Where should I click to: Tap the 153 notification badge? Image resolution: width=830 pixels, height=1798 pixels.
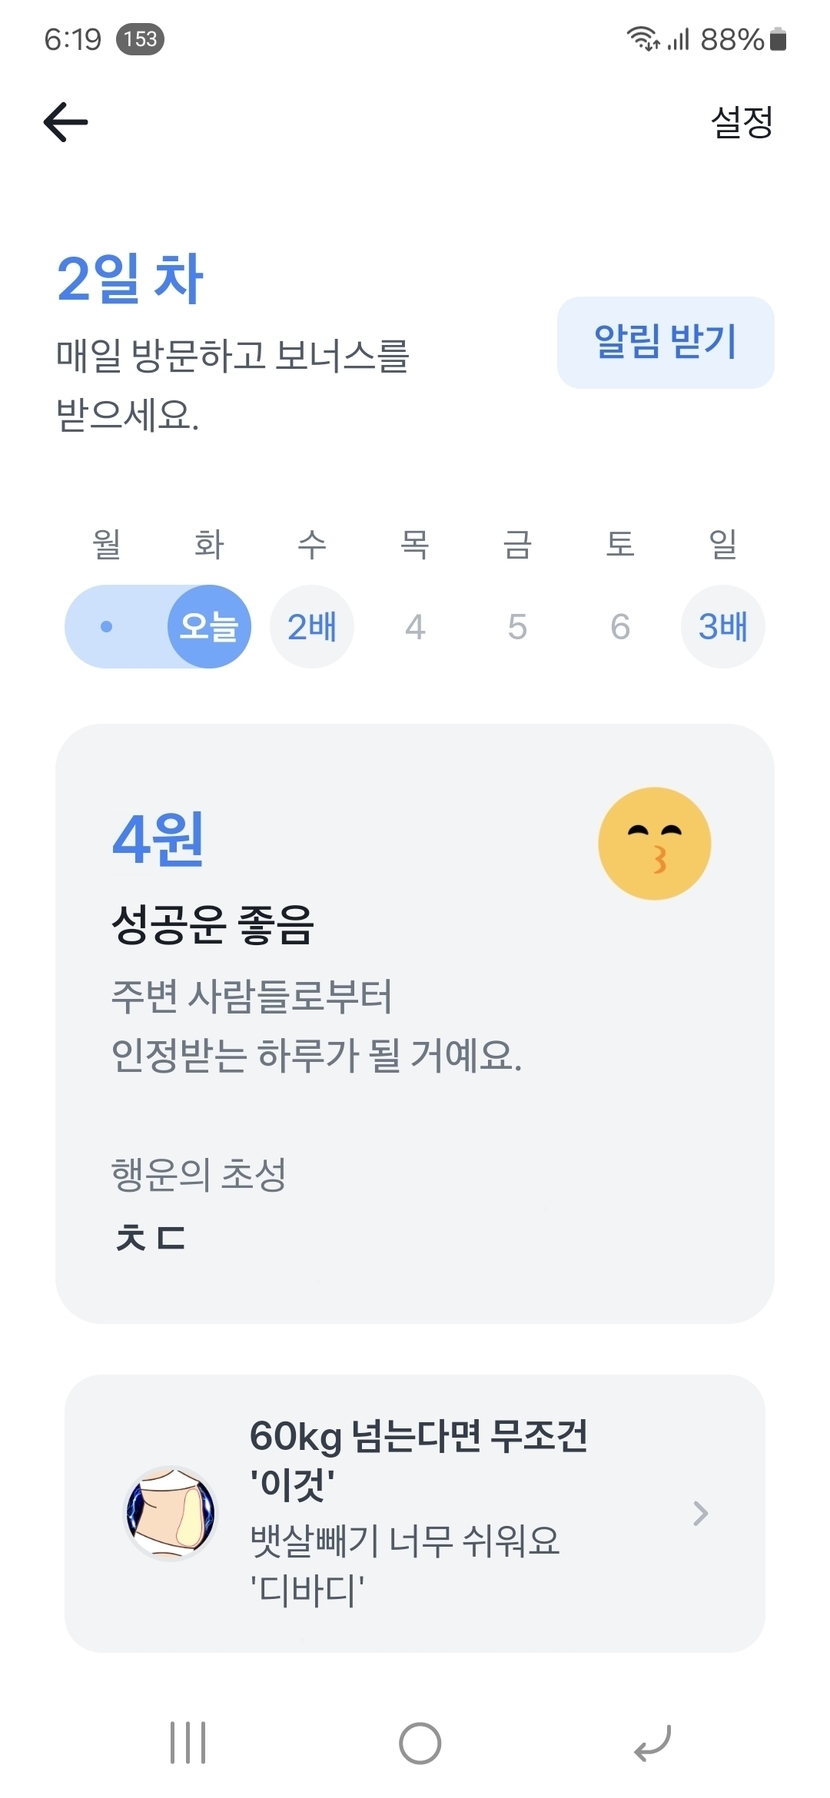tap(140, 39)
